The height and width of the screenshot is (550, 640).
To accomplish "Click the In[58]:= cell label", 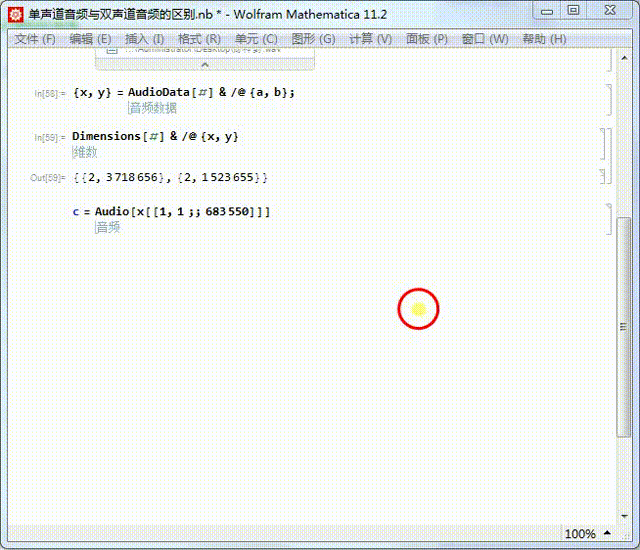I will [50, 94].
